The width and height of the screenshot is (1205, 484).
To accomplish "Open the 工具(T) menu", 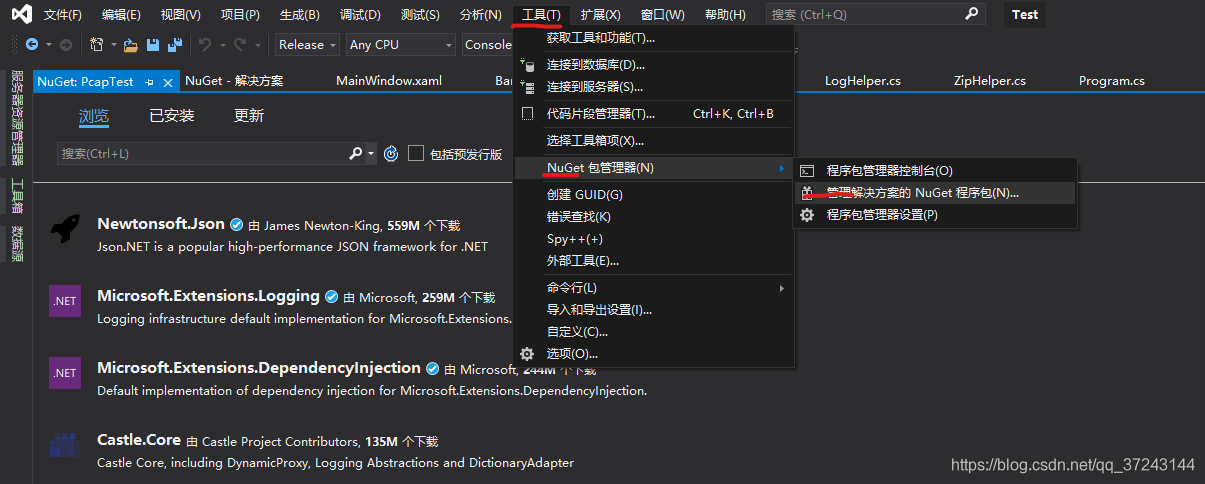I will tap(542, 15).
